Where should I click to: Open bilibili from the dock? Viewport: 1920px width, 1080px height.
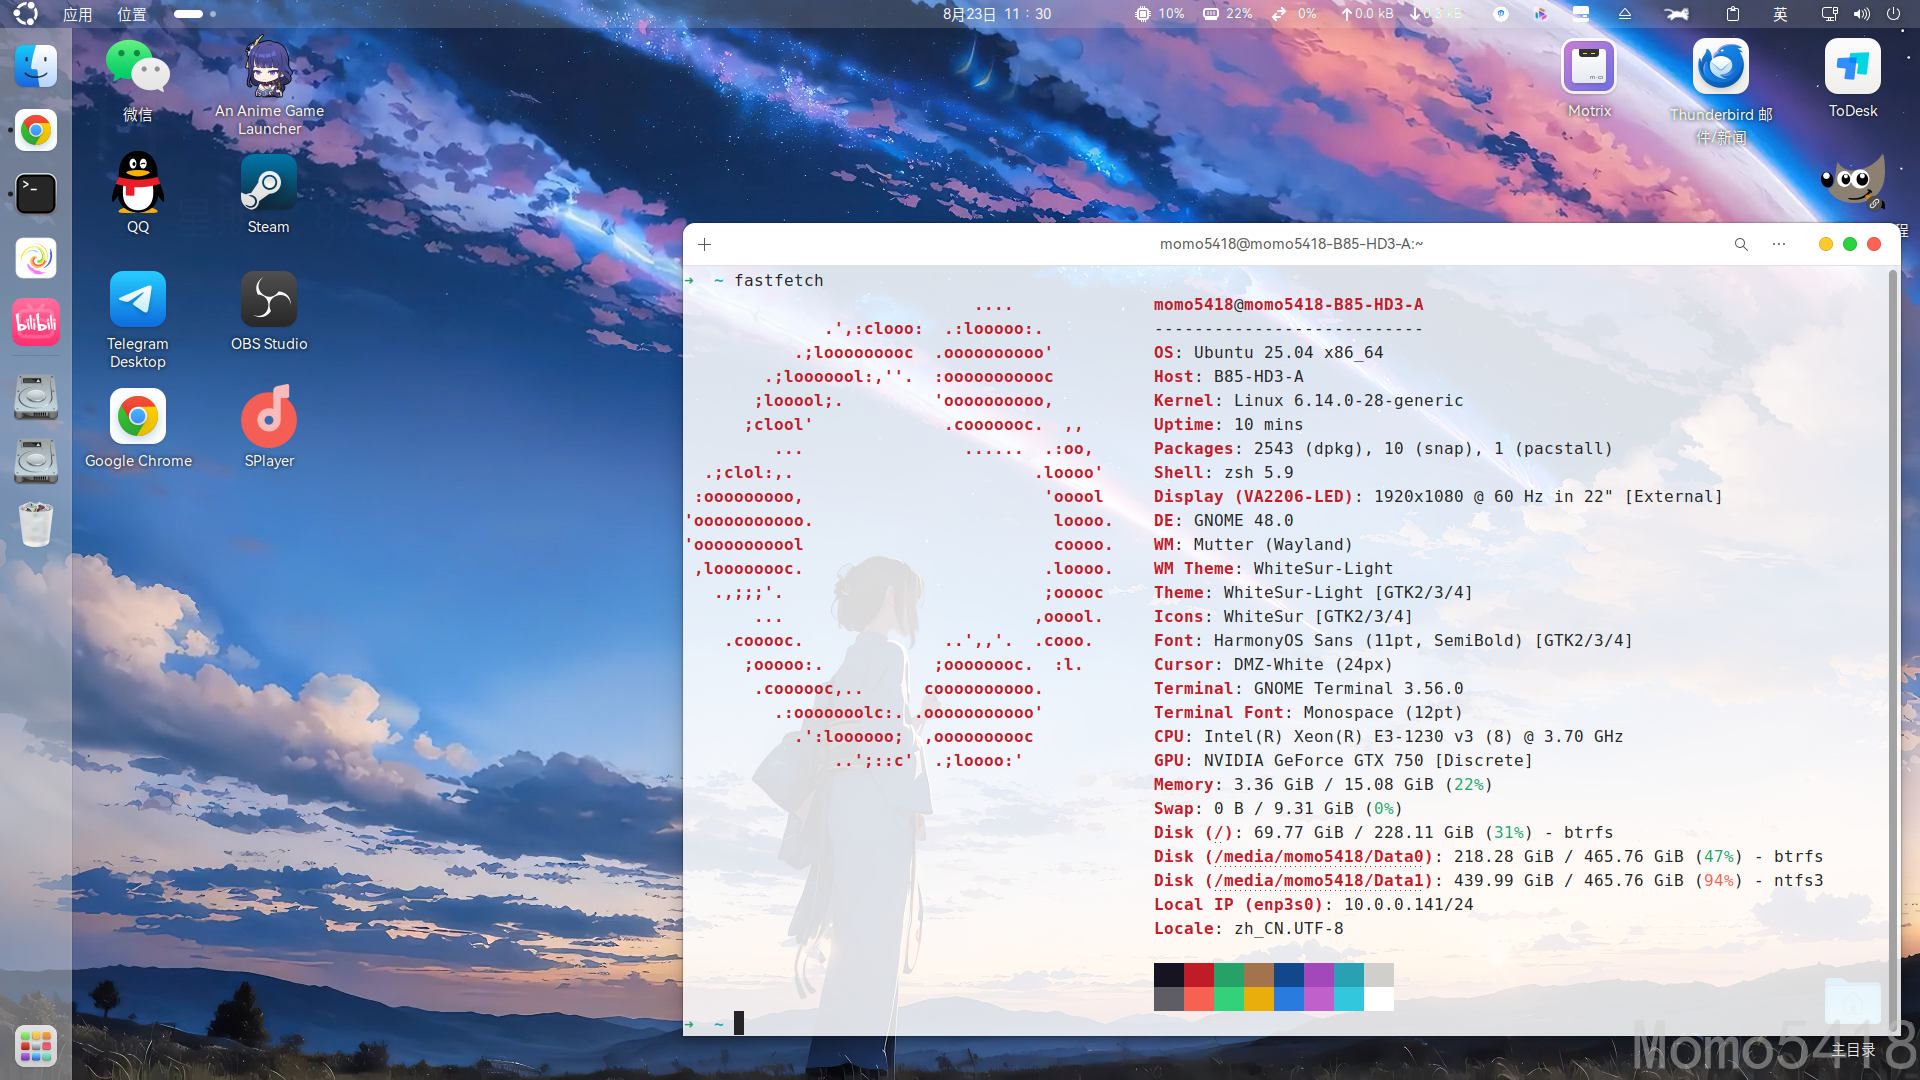pyautogui.click(x=36, y=322)
